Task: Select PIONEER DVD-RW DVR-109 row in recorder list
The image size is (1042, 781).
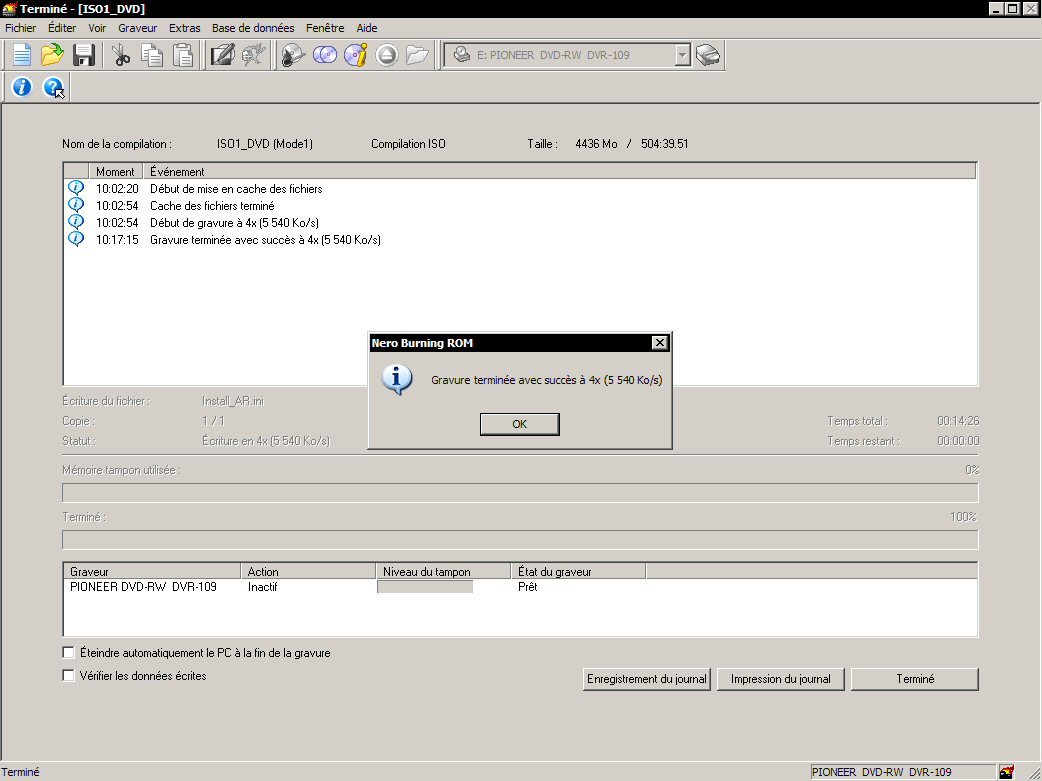Action: click(520, 587)
